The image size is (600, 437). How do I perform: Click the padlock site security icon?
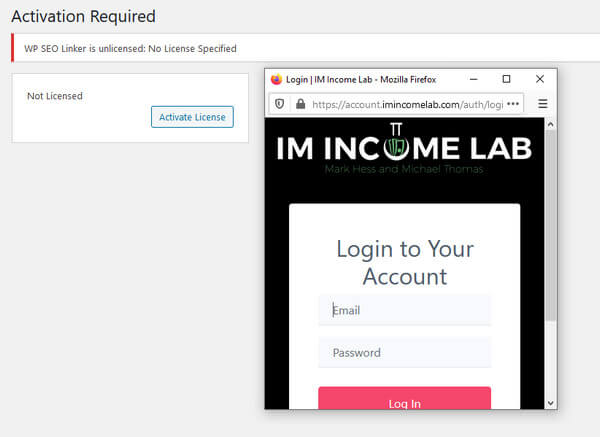point(301,104)
